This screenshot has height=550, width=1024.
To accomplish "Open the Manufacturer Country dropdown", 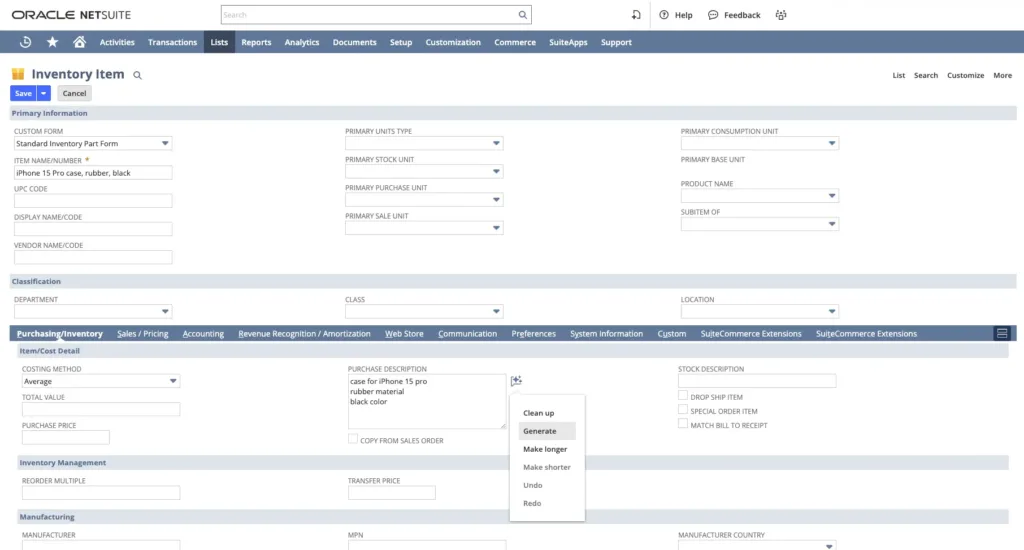I will 829,545.
